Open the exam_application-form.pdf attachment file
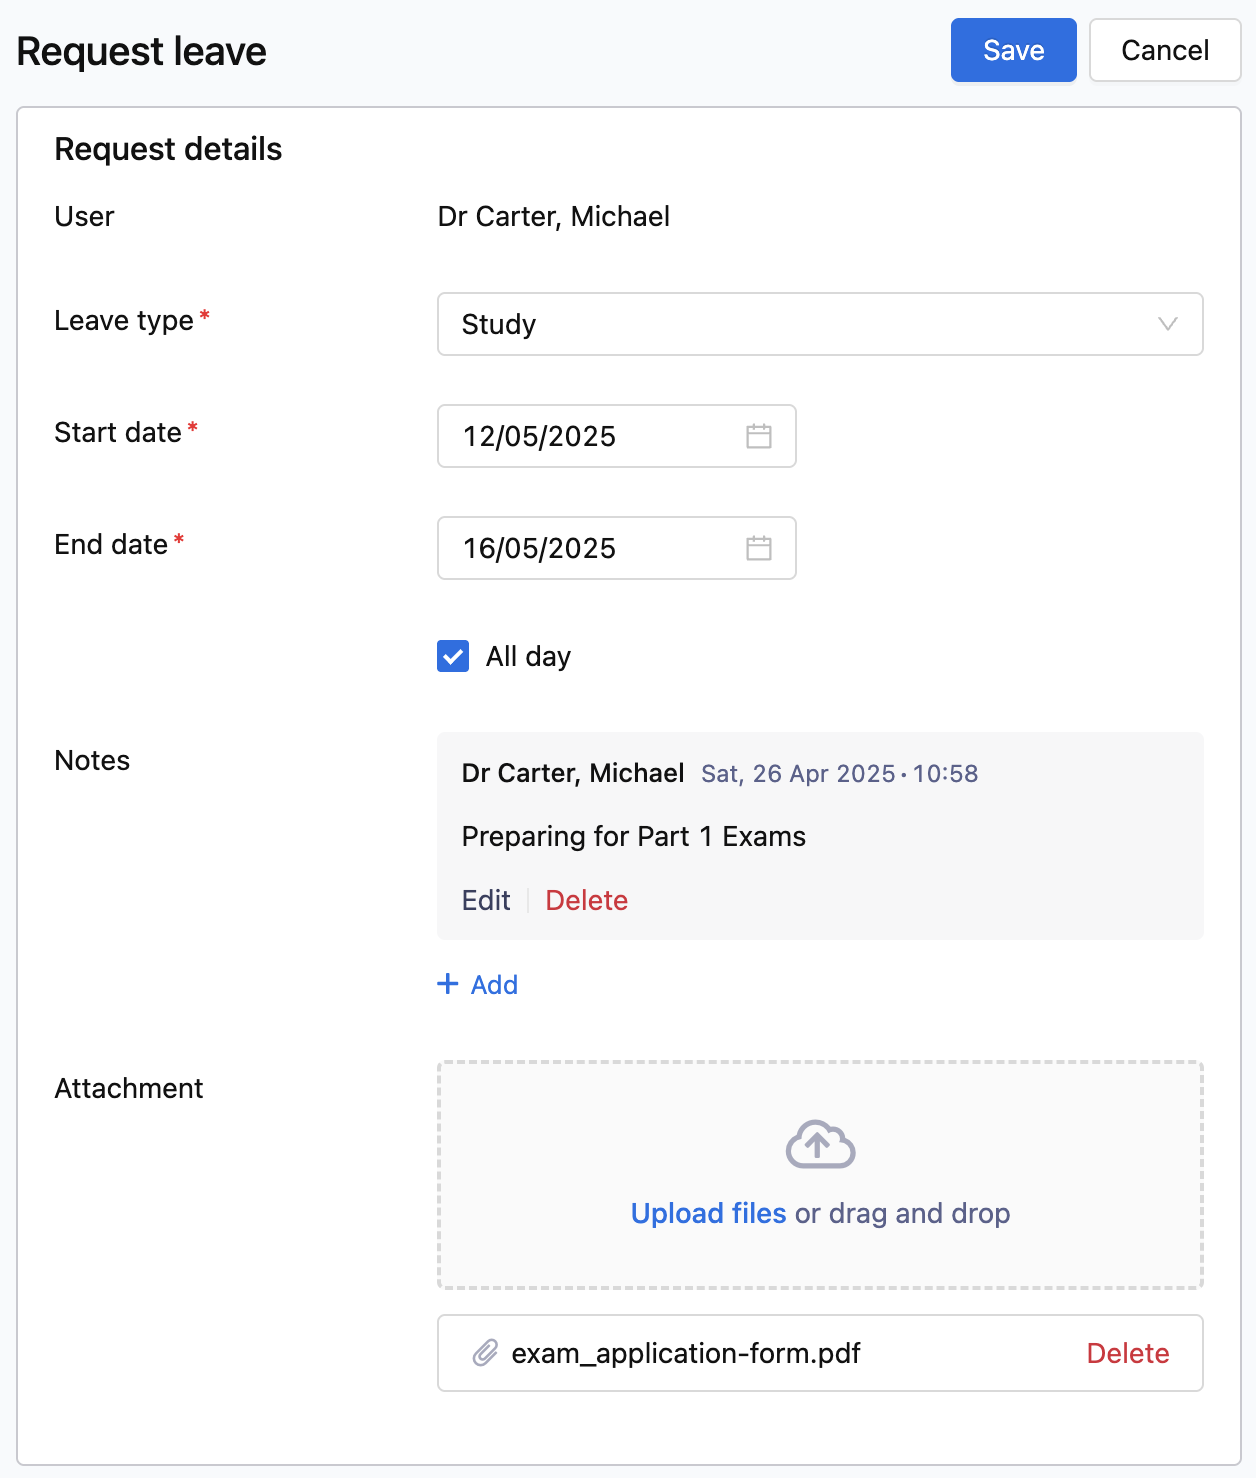Screen dimensions: 1256x1478 686,1353
